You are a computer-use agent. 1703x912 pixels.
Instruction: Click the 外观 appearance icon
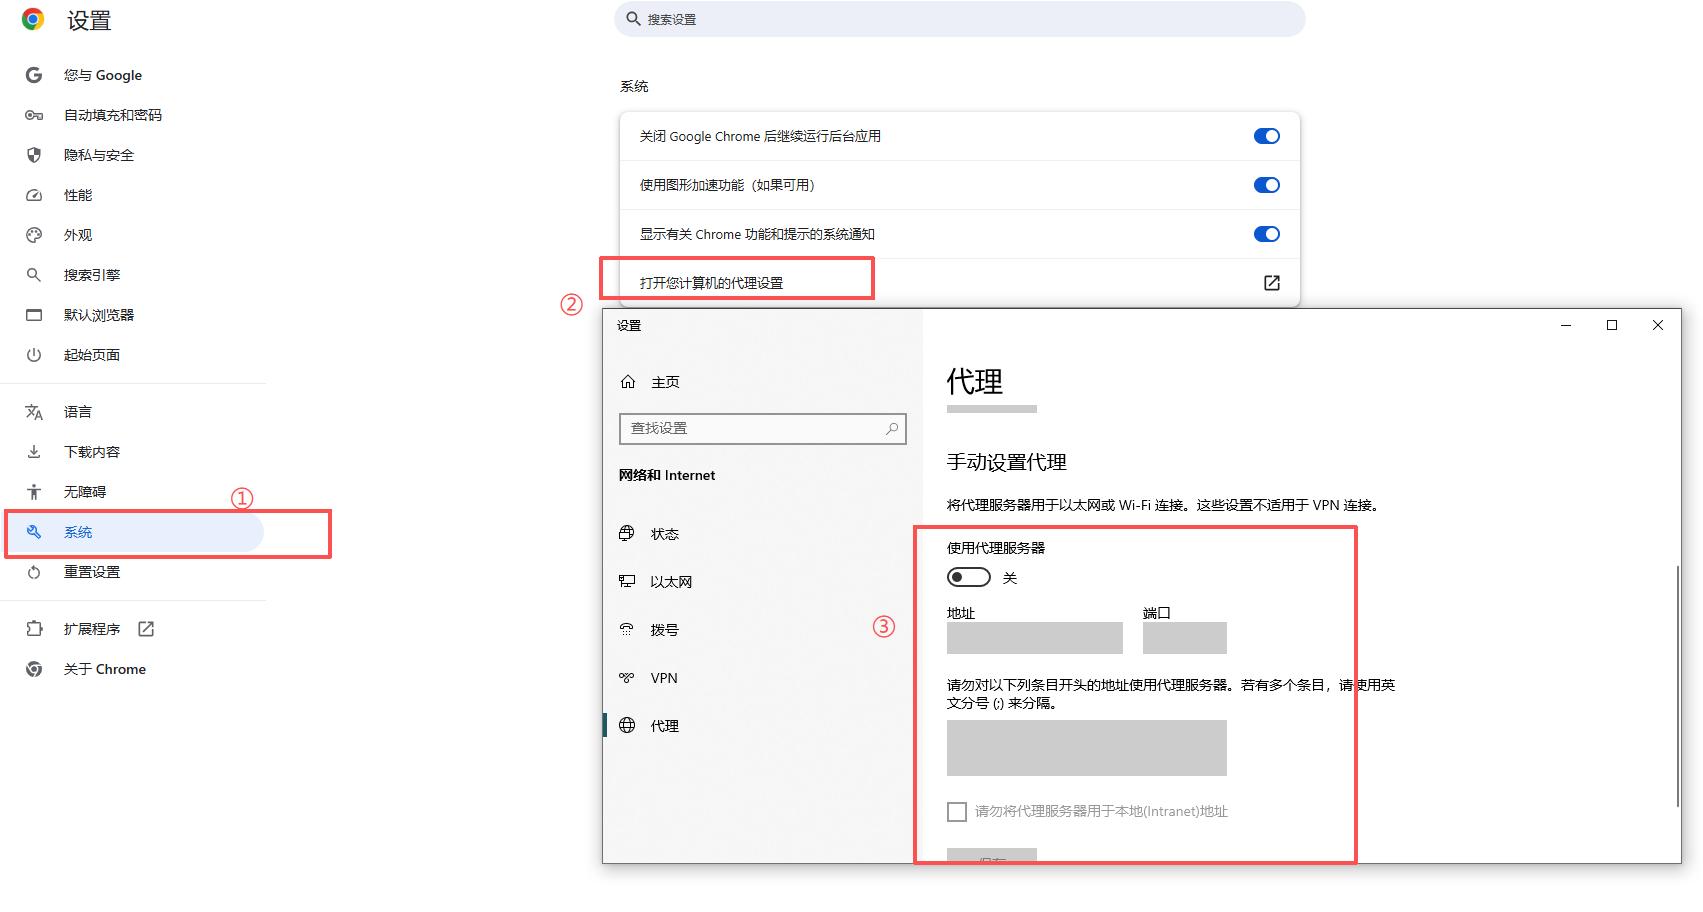coord(34,235)
